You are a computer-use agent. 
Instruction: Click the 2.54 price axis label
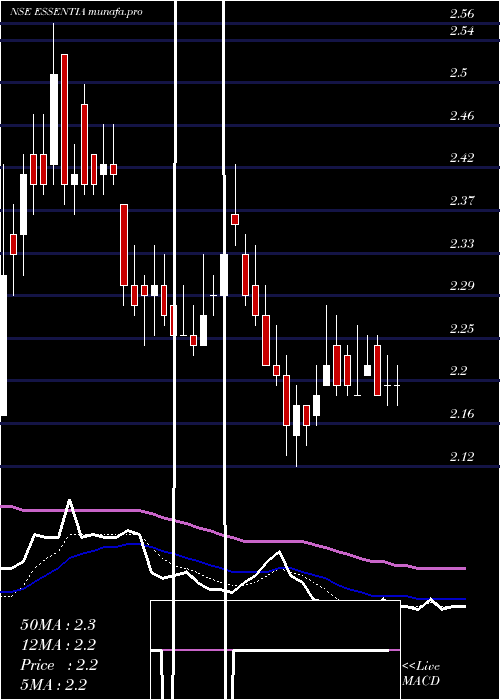[462, 31]
